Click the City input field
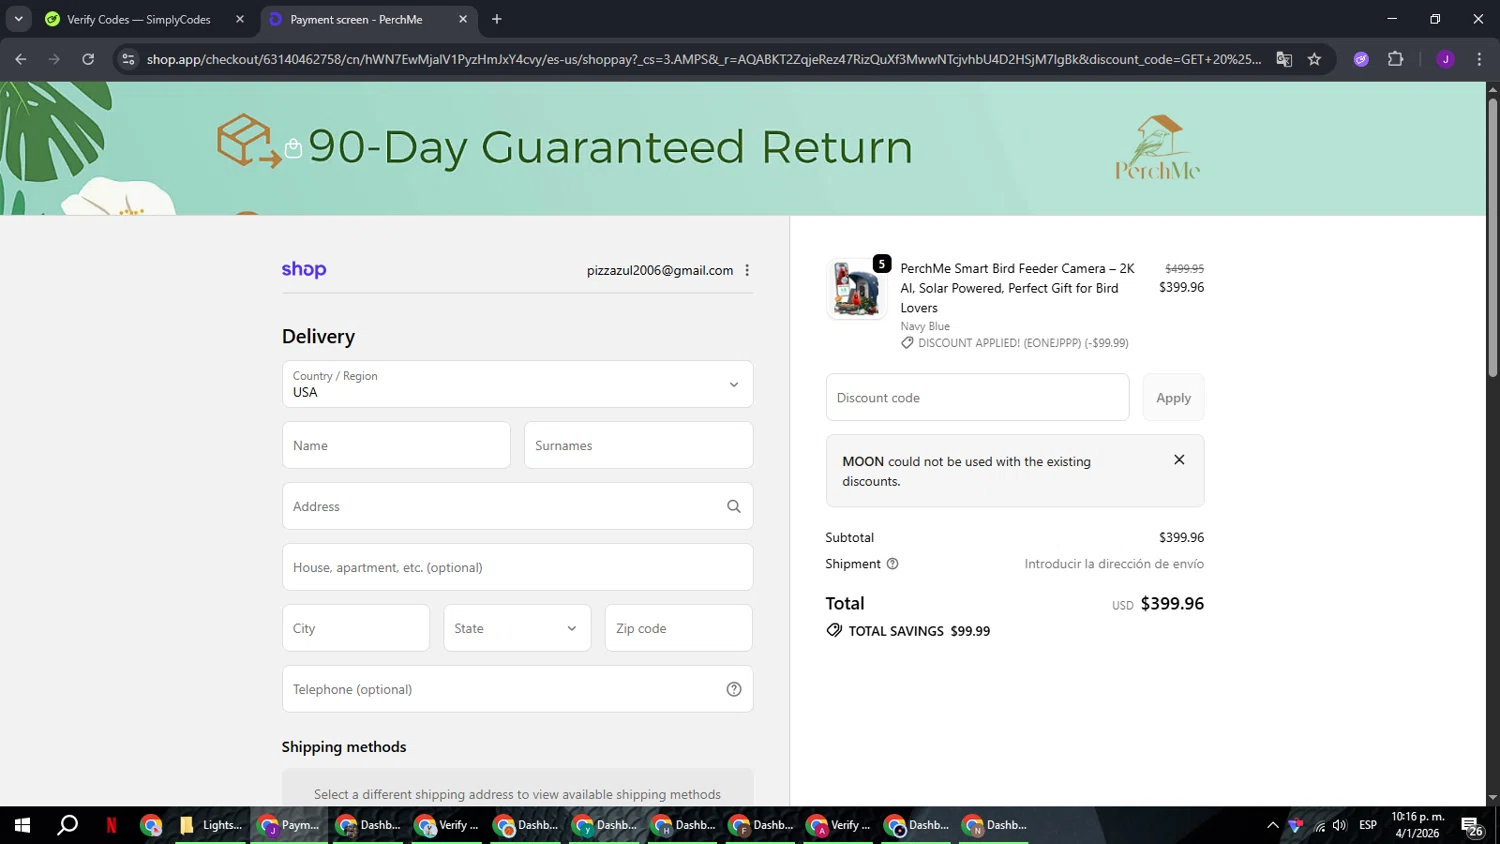The height and width of the screenshot is (844, 1500). pyautogui.click(x=356, y=628)
